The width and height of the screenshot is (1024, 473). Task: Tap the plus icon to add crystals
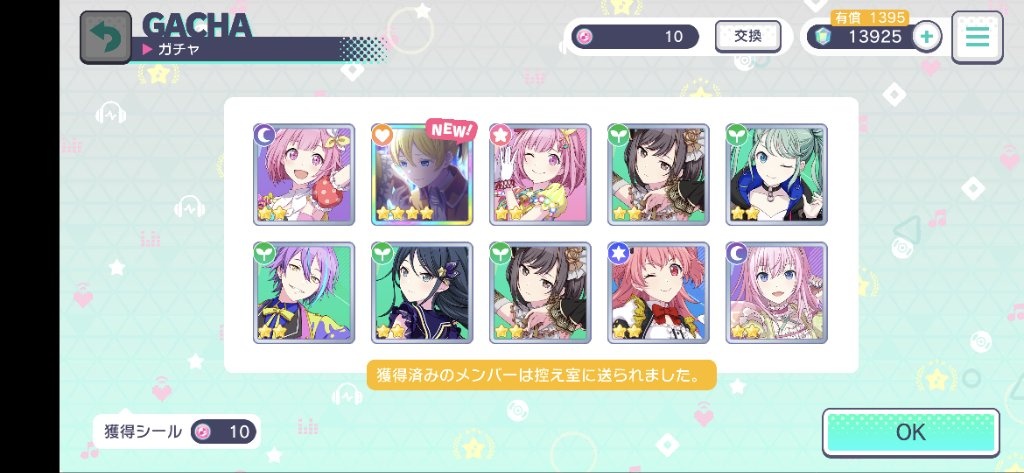(926, 36)
